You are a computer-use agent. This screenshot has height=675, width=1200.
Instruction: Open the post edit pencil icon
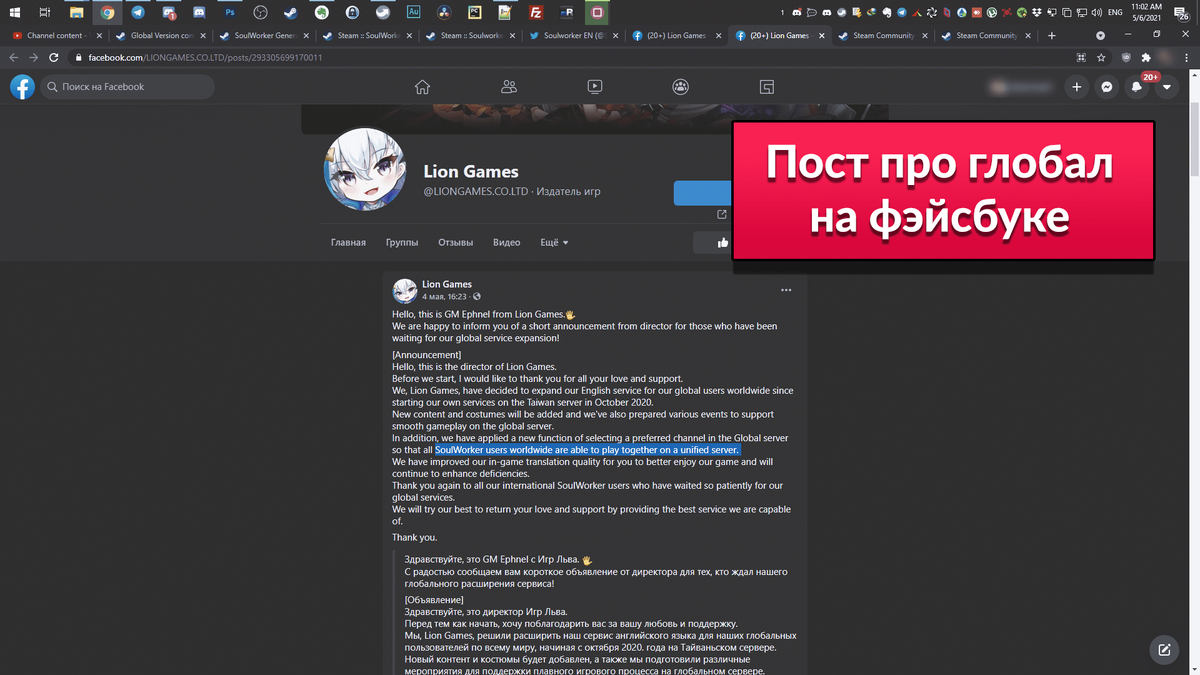1163,649
